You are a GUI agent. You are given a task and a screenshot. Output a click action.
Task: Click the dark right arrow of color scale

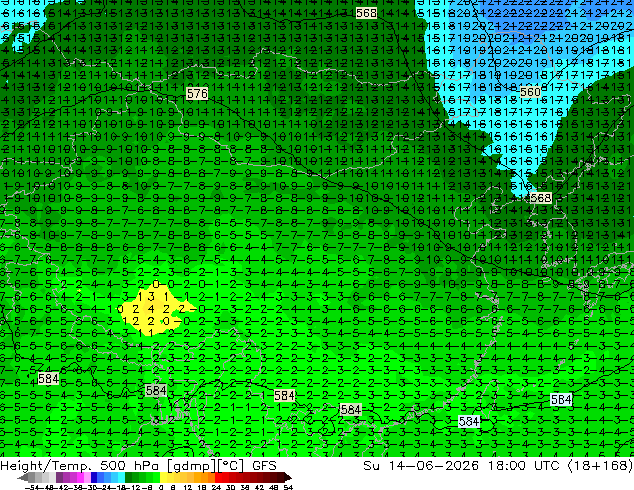(287, 478)
